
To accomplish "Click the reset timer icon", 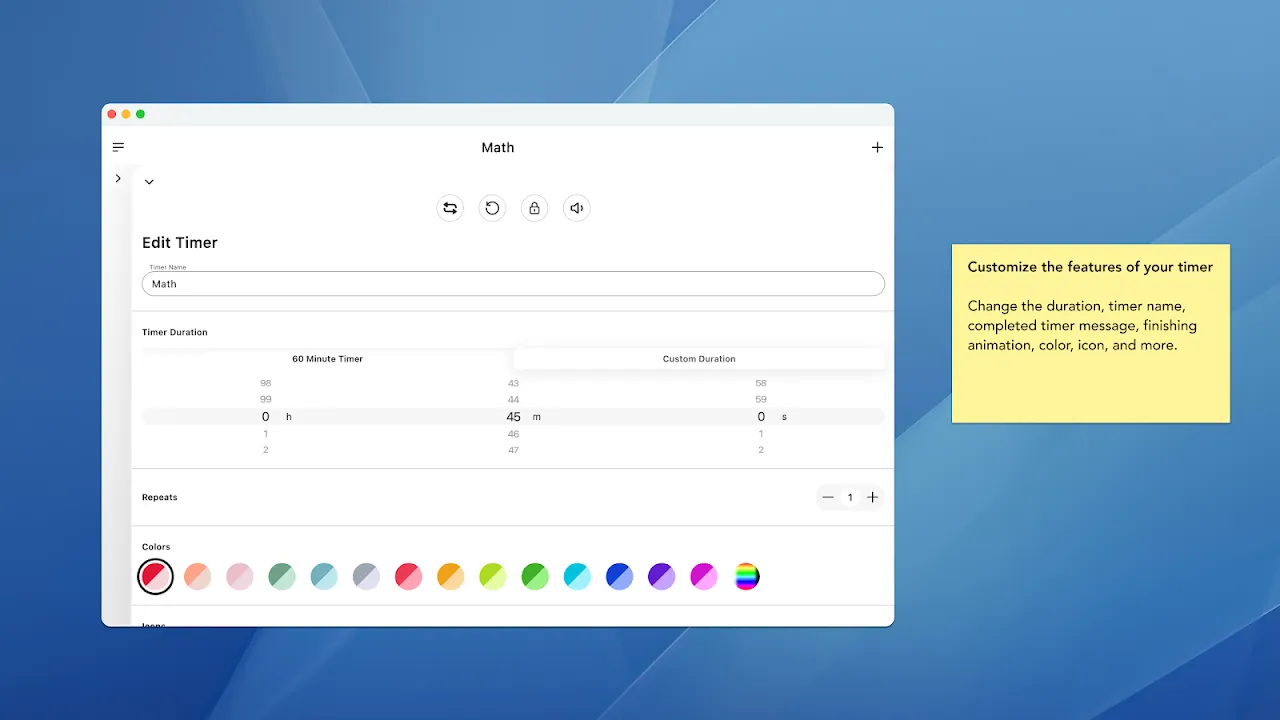I will 492,207.
